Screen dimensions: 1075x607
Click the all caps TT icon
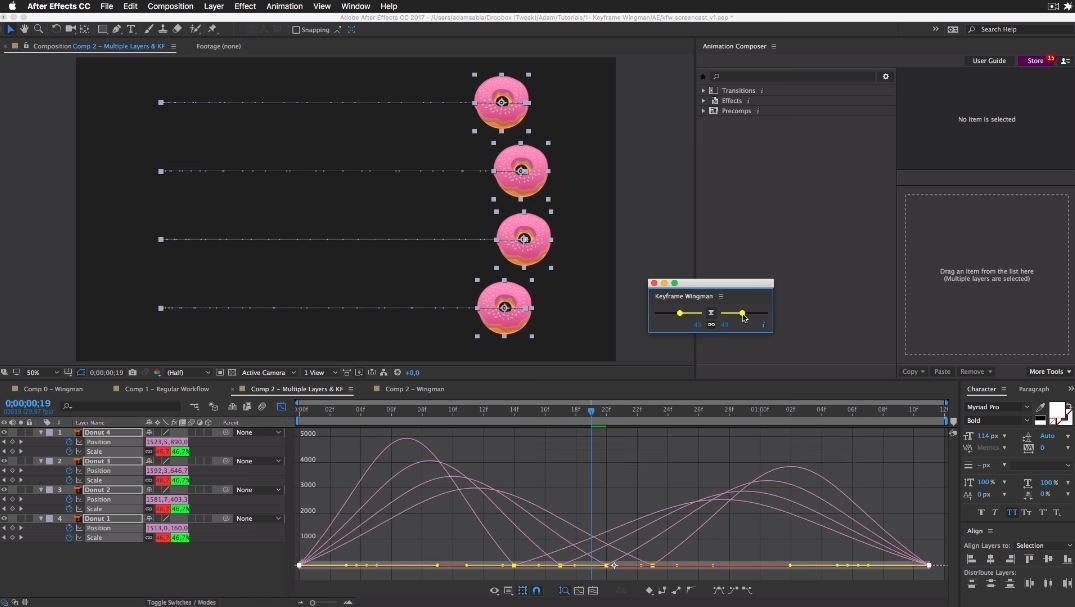(x=1011, y=512)
